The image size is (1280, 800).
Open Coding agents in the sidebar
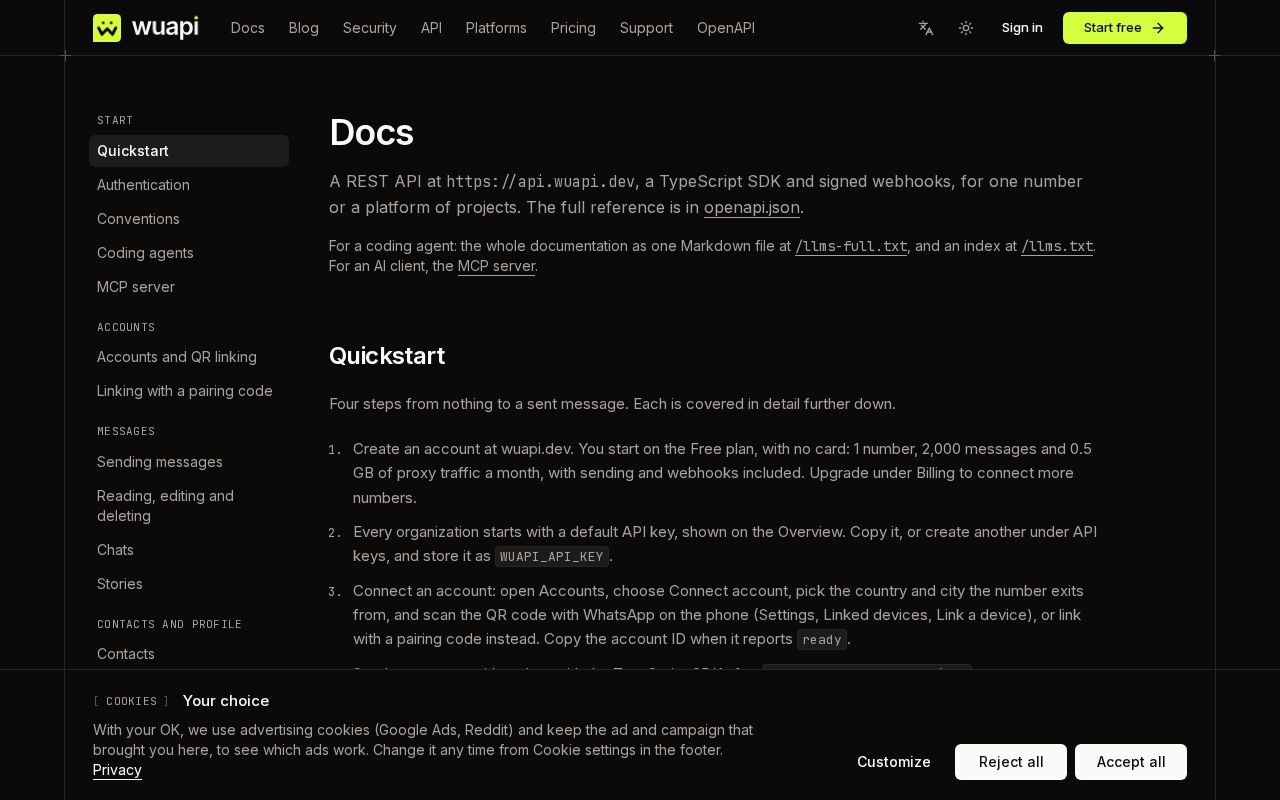tap(189, 253)
